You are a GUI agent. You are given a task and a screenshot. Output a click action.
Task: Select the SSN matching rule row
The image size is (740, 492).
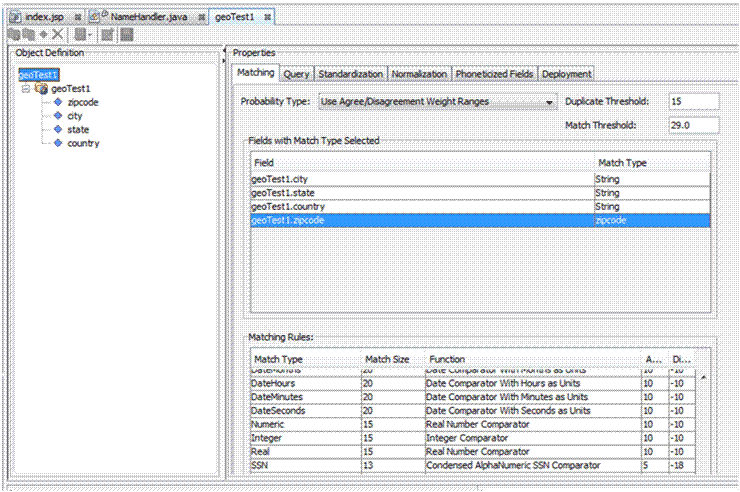pyautogui.click(x=473, y=466)
